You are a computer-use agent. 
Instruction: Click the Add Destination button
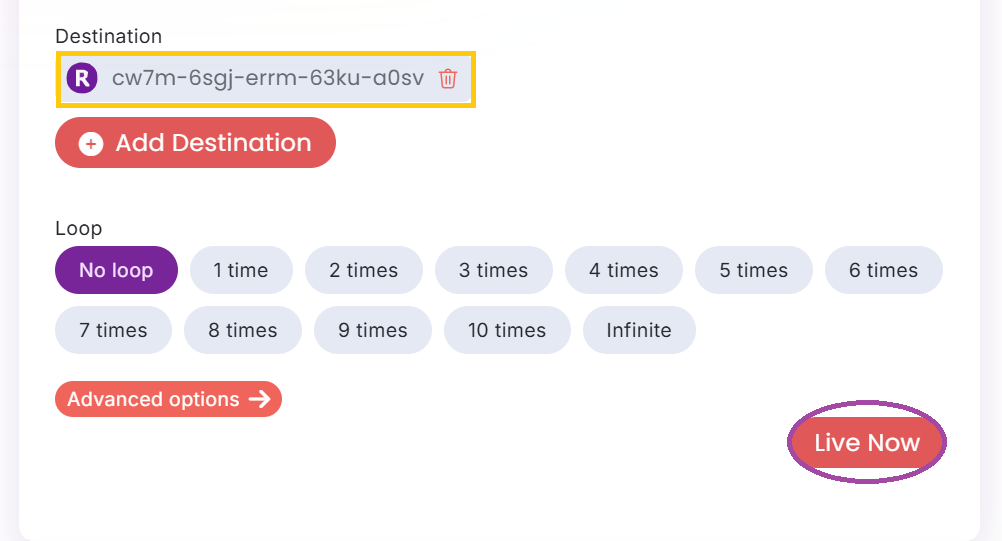coord(195,143)
